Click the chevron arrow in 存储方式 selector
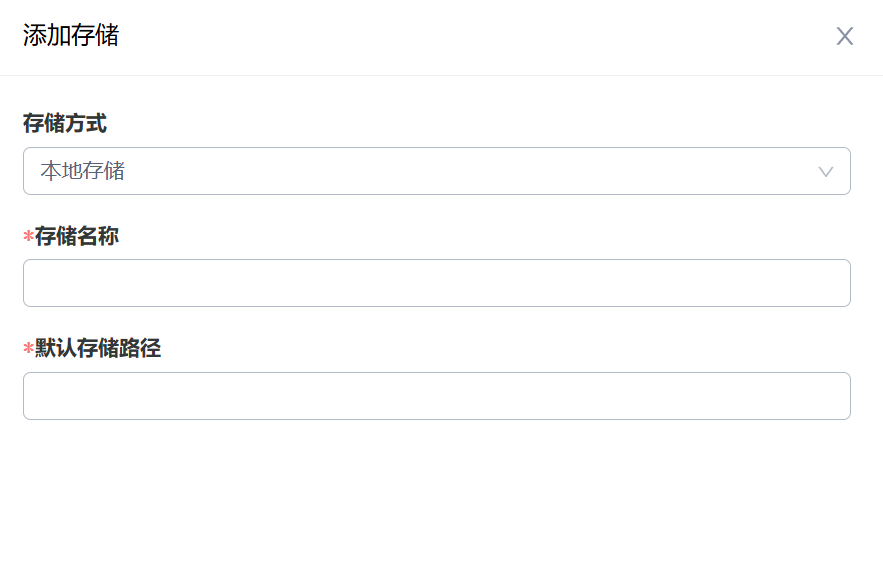883x566 pixels. pos(826,172)
